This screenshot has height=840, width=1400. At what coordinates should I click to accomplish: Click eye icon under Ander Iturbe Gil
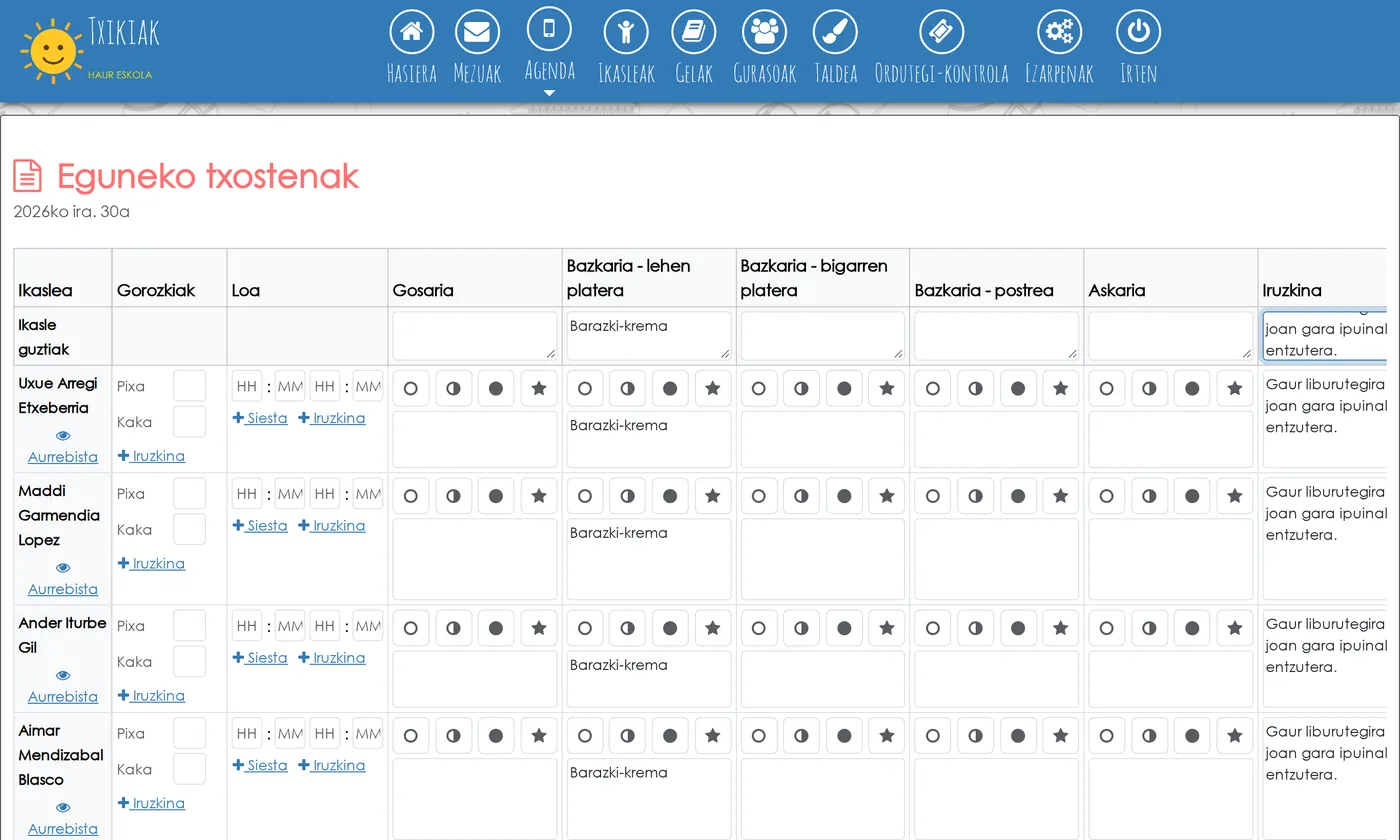[63, 676]
